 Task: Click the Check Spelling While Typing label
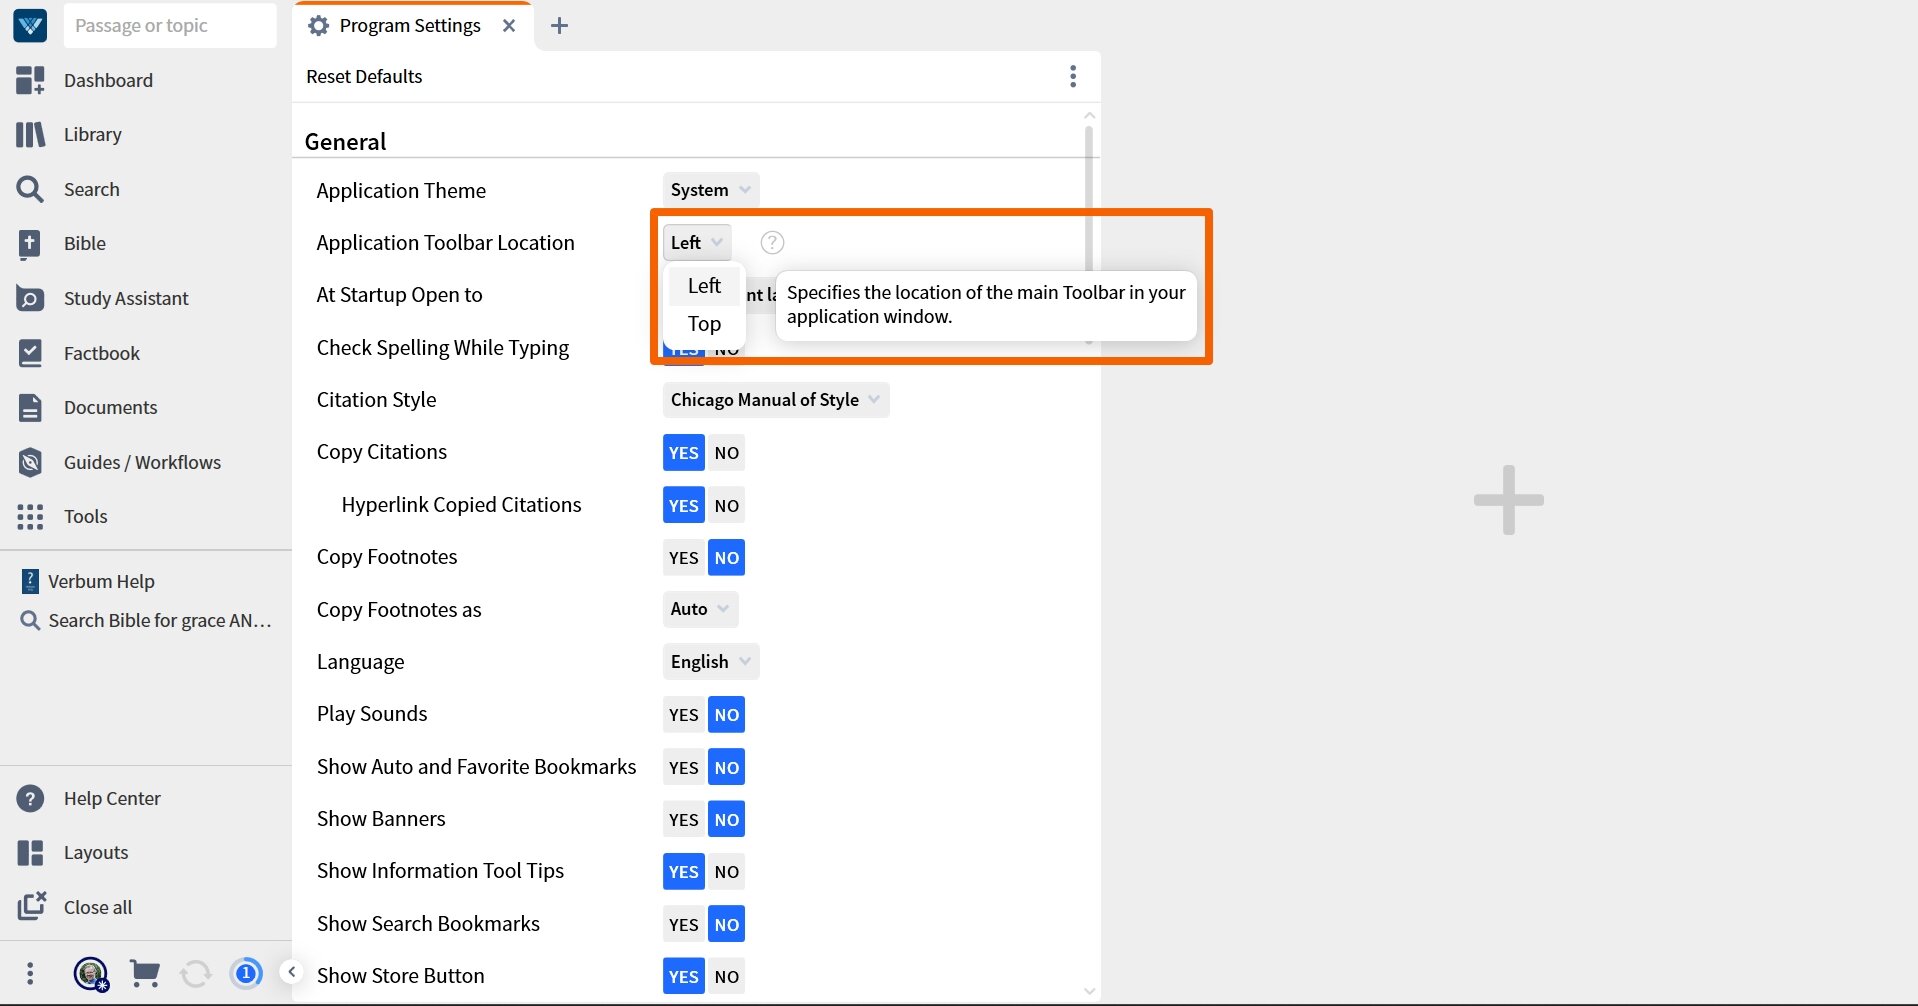443,347
